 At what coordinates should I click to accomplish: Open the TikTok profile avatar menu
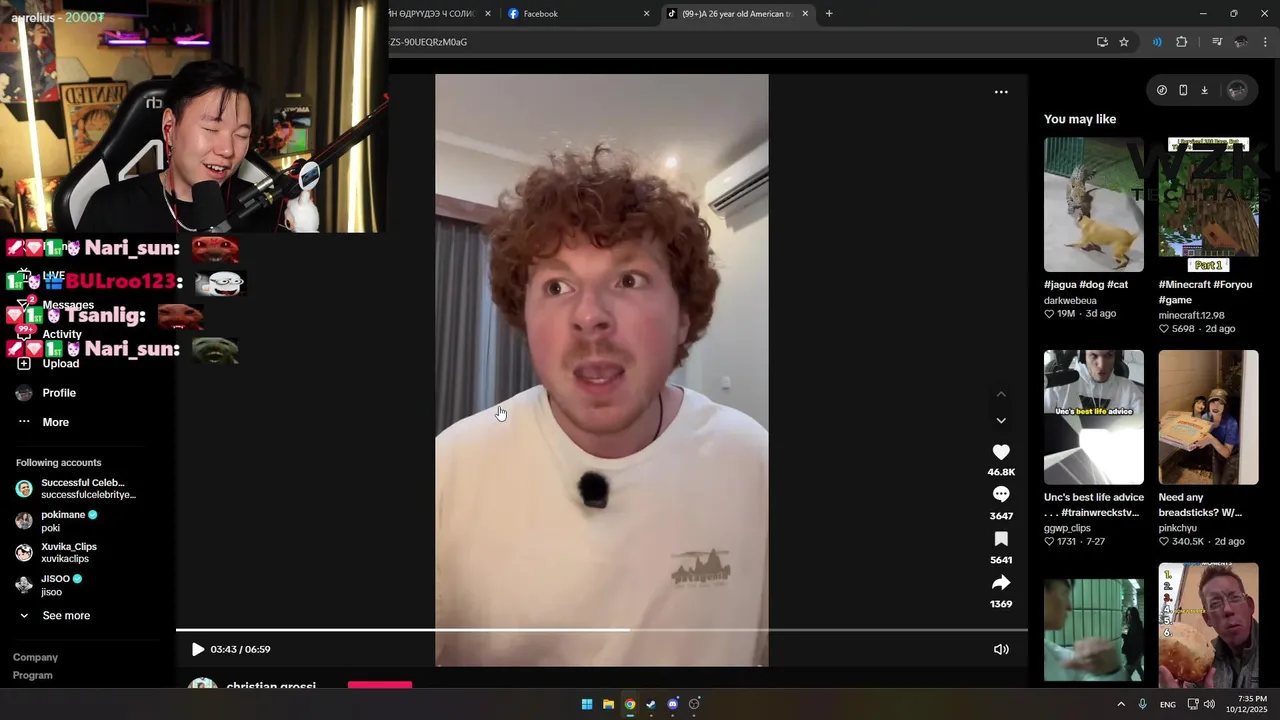tap(1237, 90)
